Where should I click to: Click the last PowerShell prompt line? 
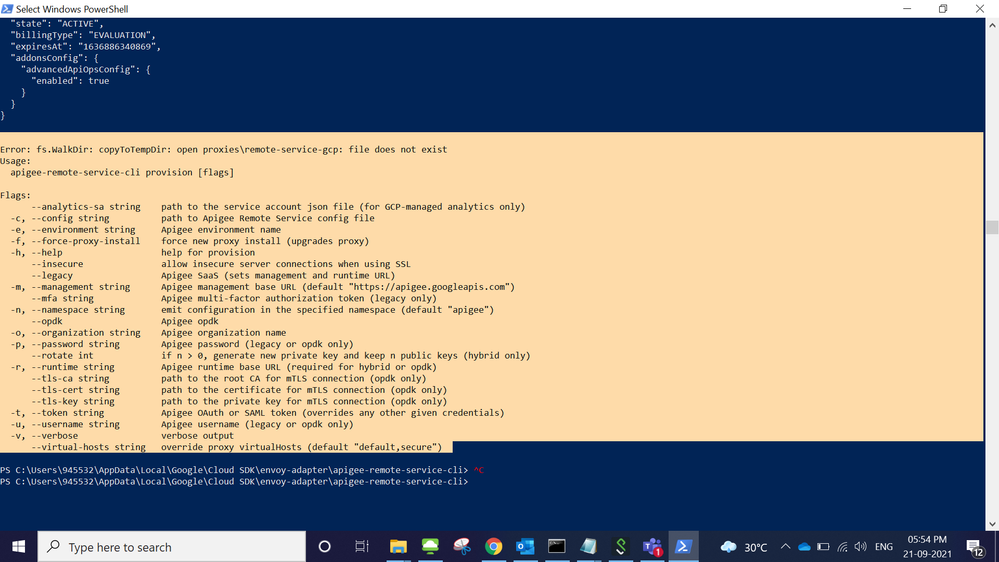click(234, 482)
